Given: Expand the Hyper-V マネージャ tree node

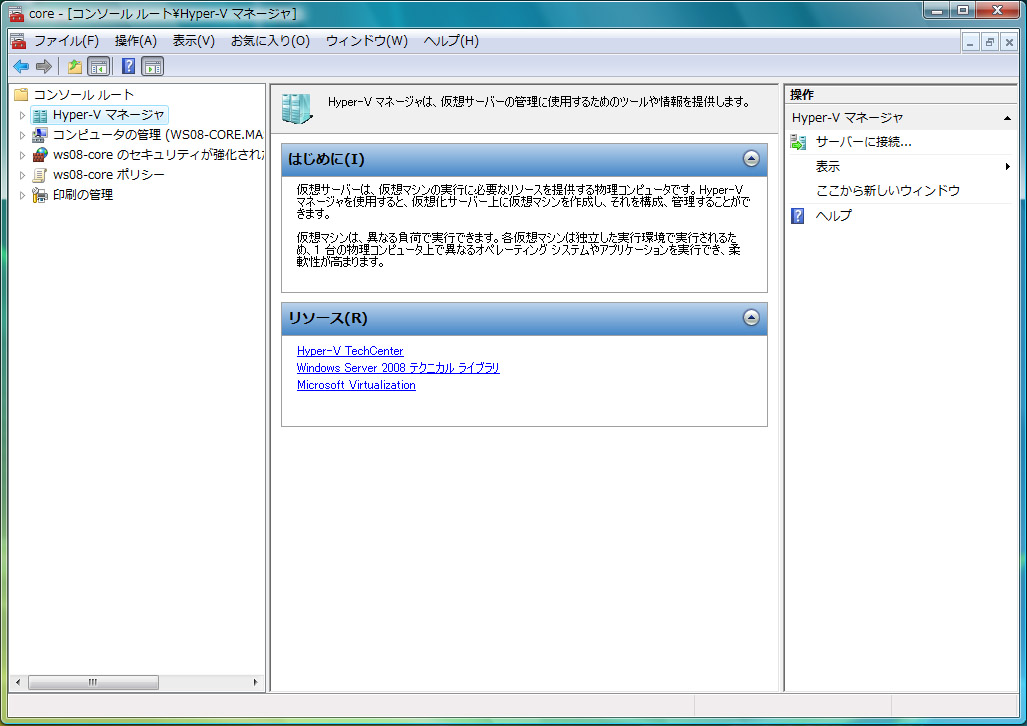Looking at the screenshot, I should click(22, 115).
